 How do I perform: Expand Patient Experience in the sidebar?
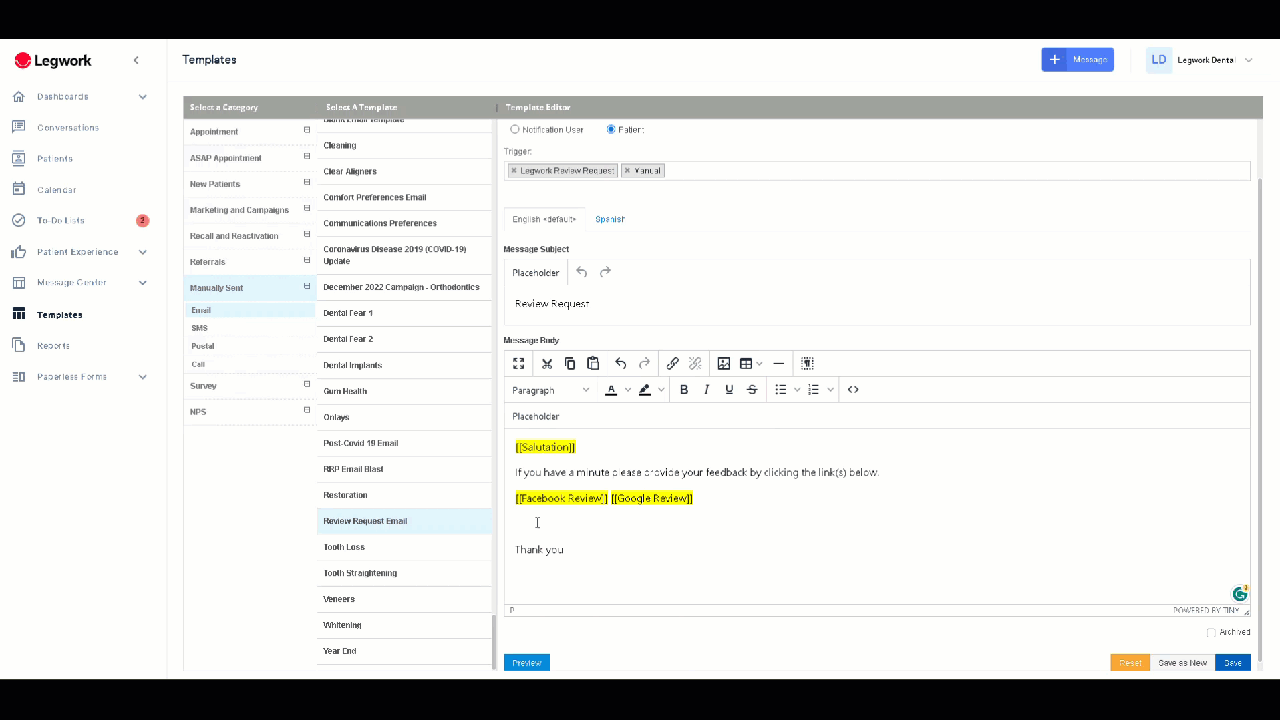(x=142, y=252)
